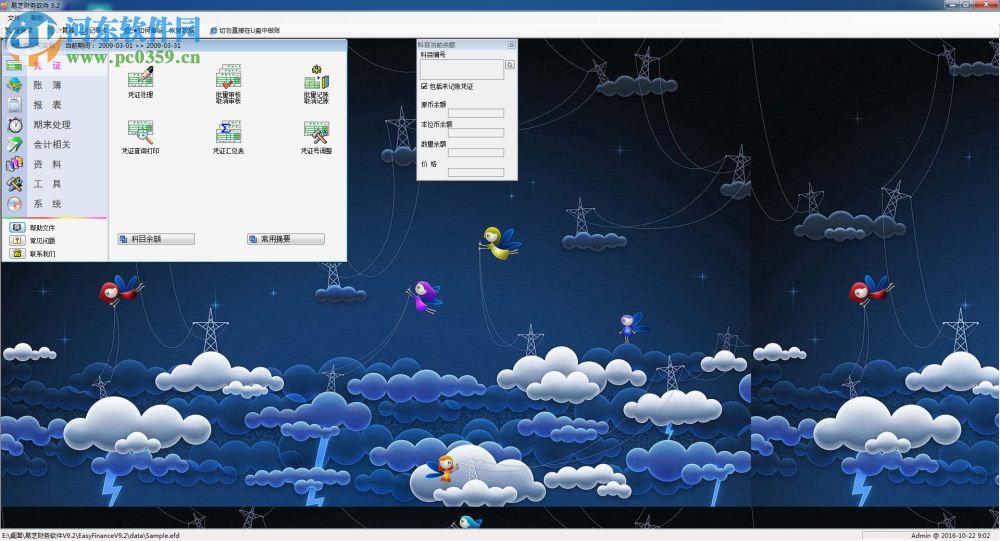Image resolution: width=1000 pixels, height=541 pixels.
Task: Click the 本位币余额 field
Action: coord(476,133)
